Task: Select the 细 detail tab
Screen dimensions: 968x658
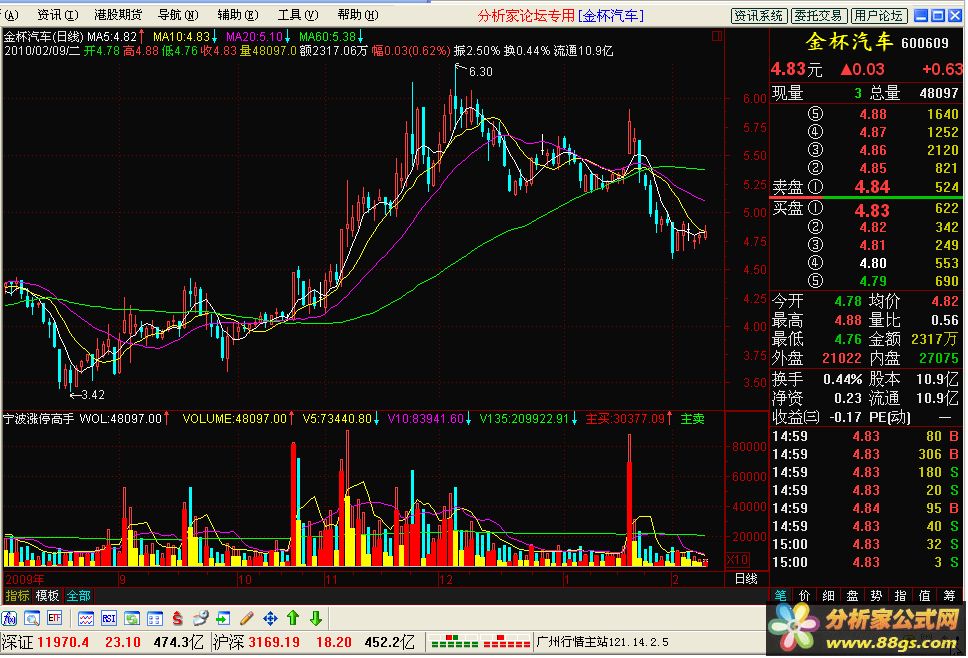Action: point(828,595)
